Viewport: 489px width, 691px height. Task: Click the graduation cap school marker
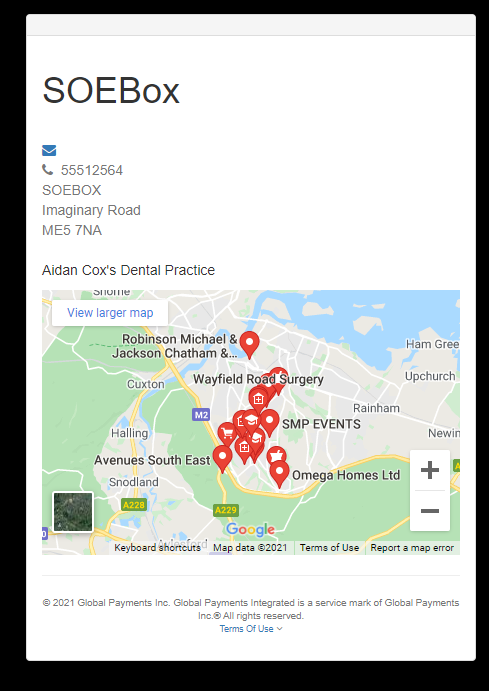pyautogui.click(x=251, y=420)
